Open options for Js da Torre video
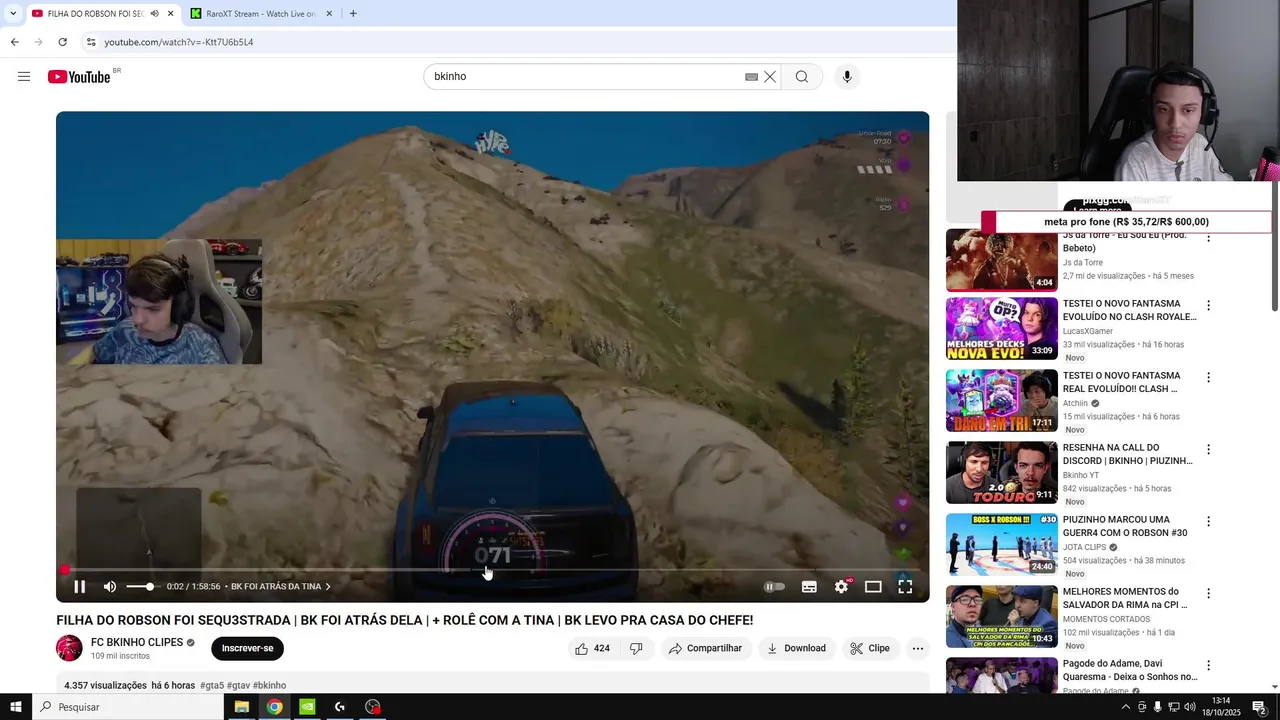Screen dimensions: 1280x720 point(1208,238)
